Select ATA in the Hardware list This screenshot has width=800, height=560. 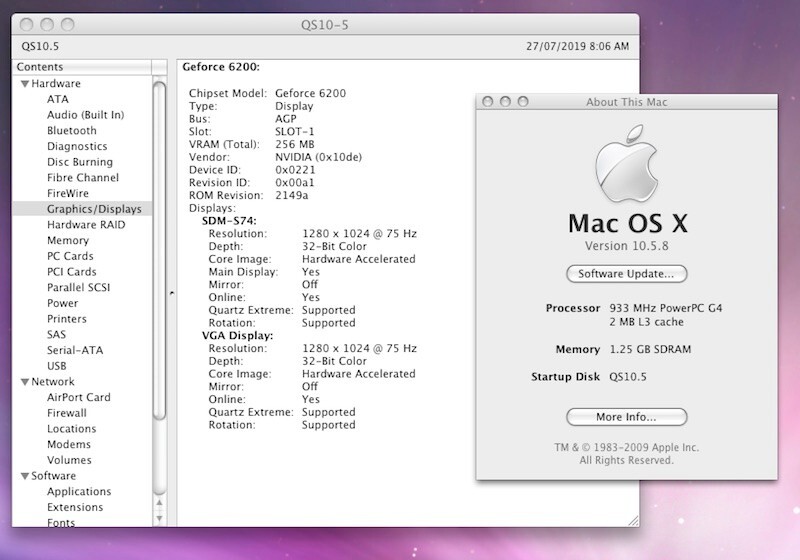point(58,99)
